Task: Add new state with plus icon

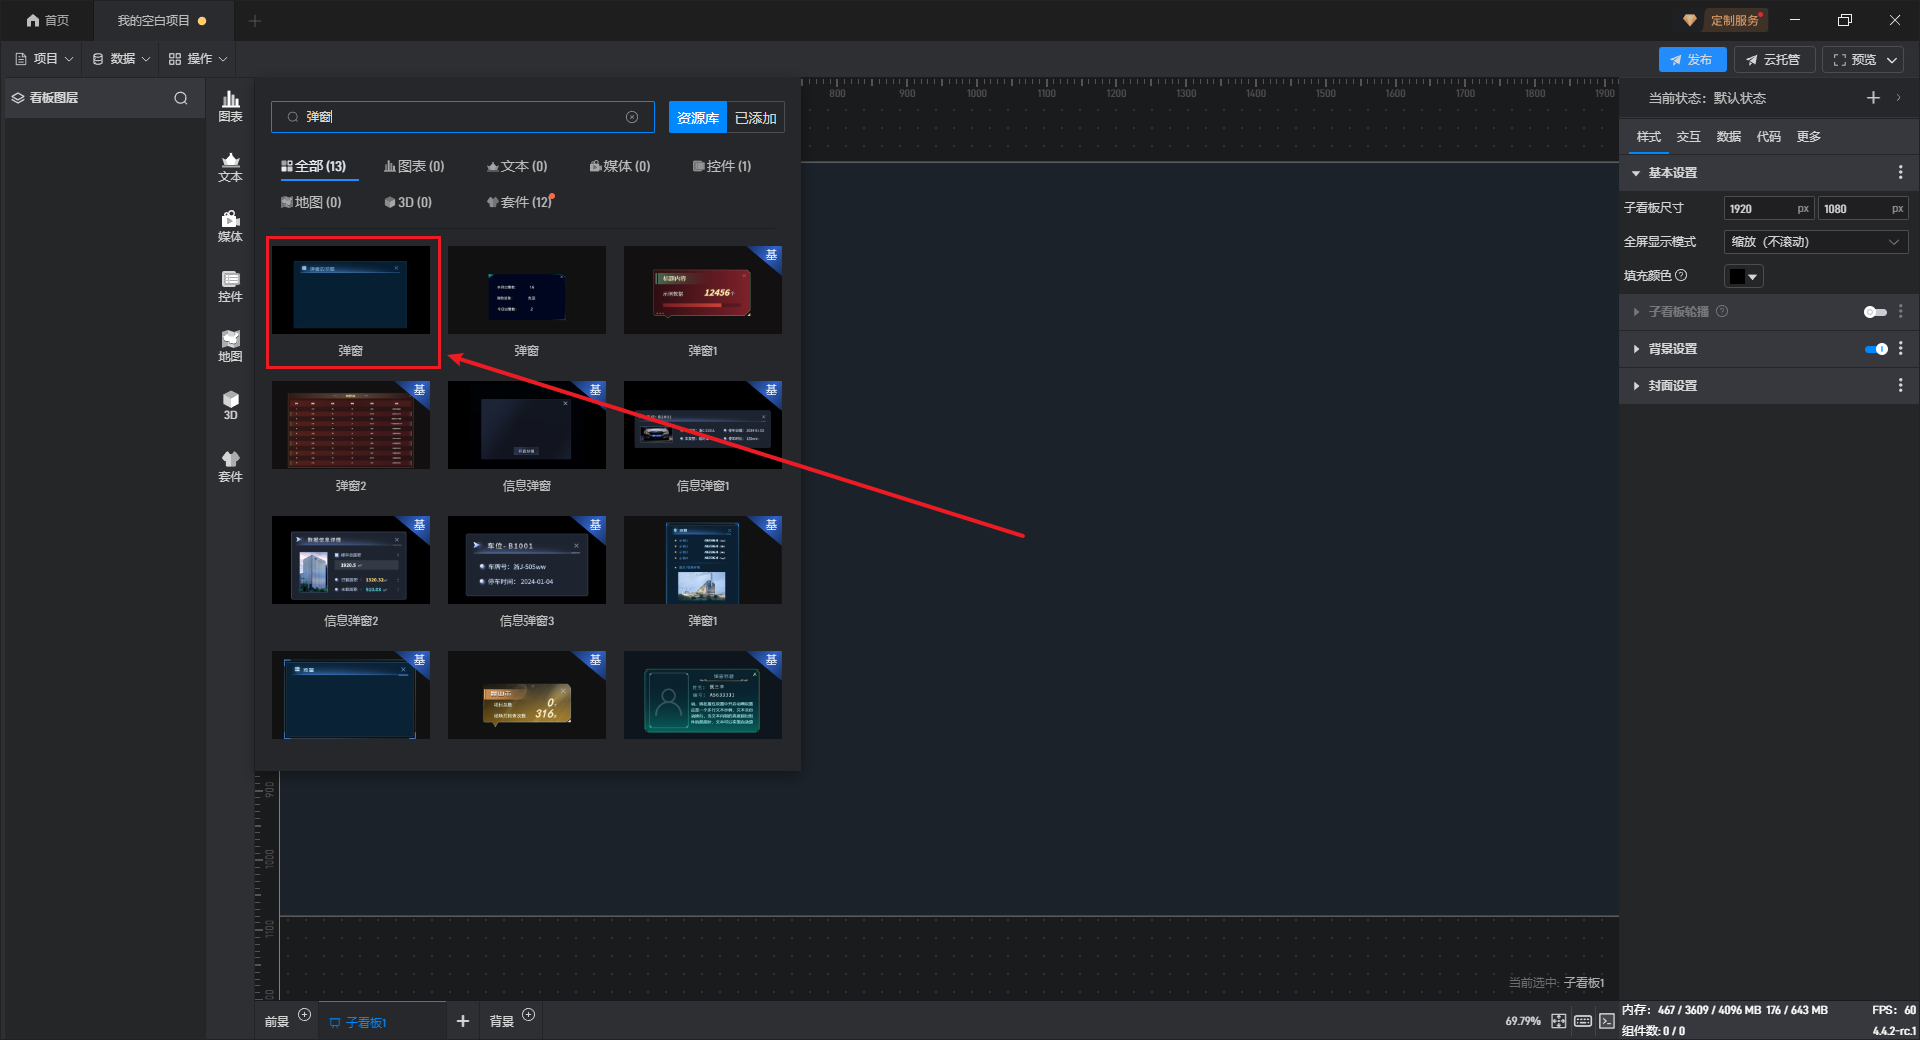Action: coord(1873,98)
